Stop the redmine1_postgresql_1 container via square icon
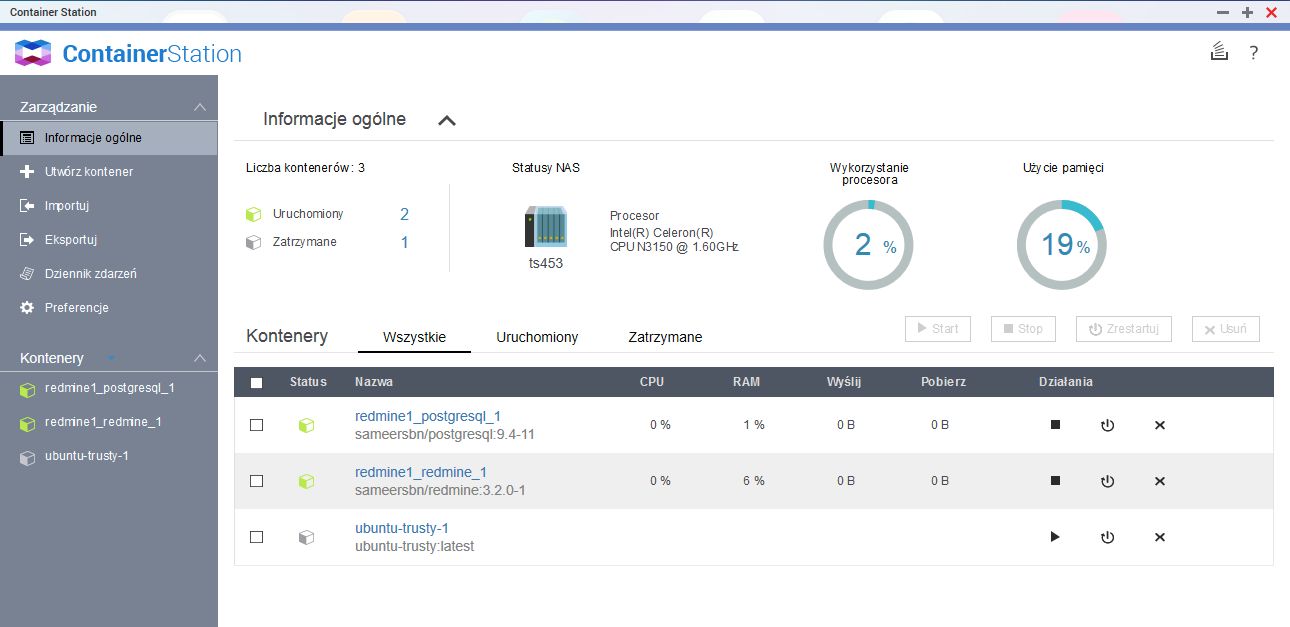This screenshot has width=1290, height=627. (1055, 425)
